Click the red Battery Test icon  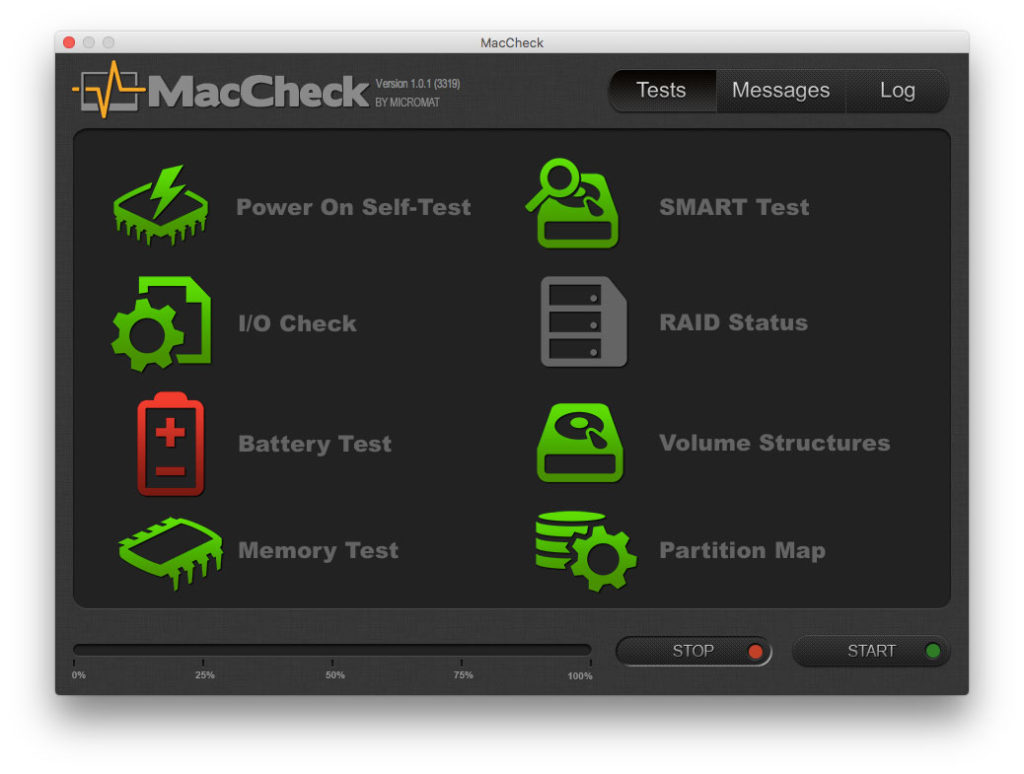pos(170,444)
